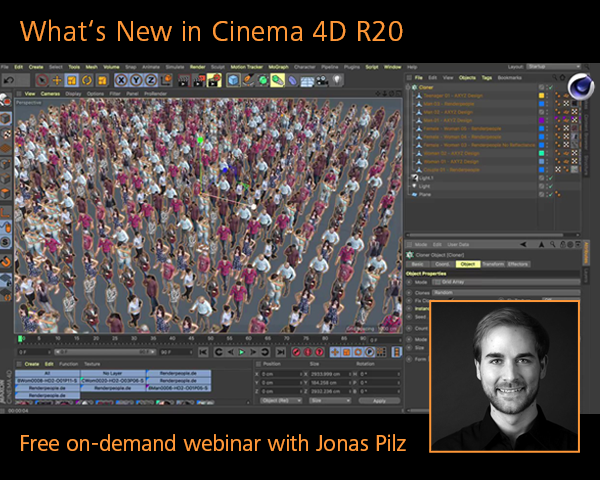Click the purple layer swatch on Man 01
The image size is (600, 480).
click(541, 120)
